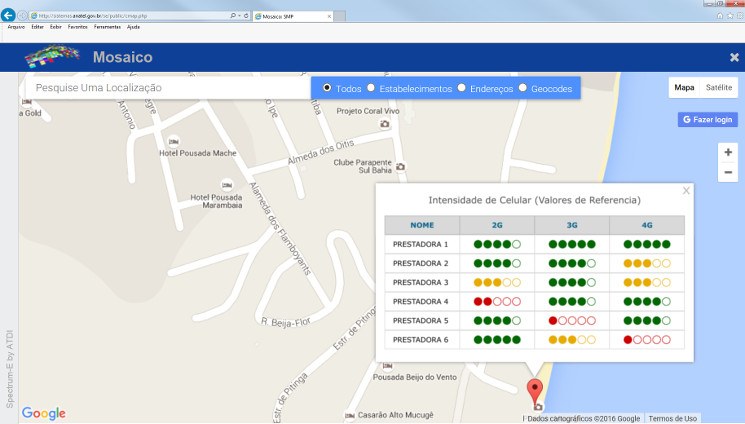Viewport: 745px width, 424px height.
Task: Click the Projeto Coral Vivo camera icon
Action: [385, 124]
